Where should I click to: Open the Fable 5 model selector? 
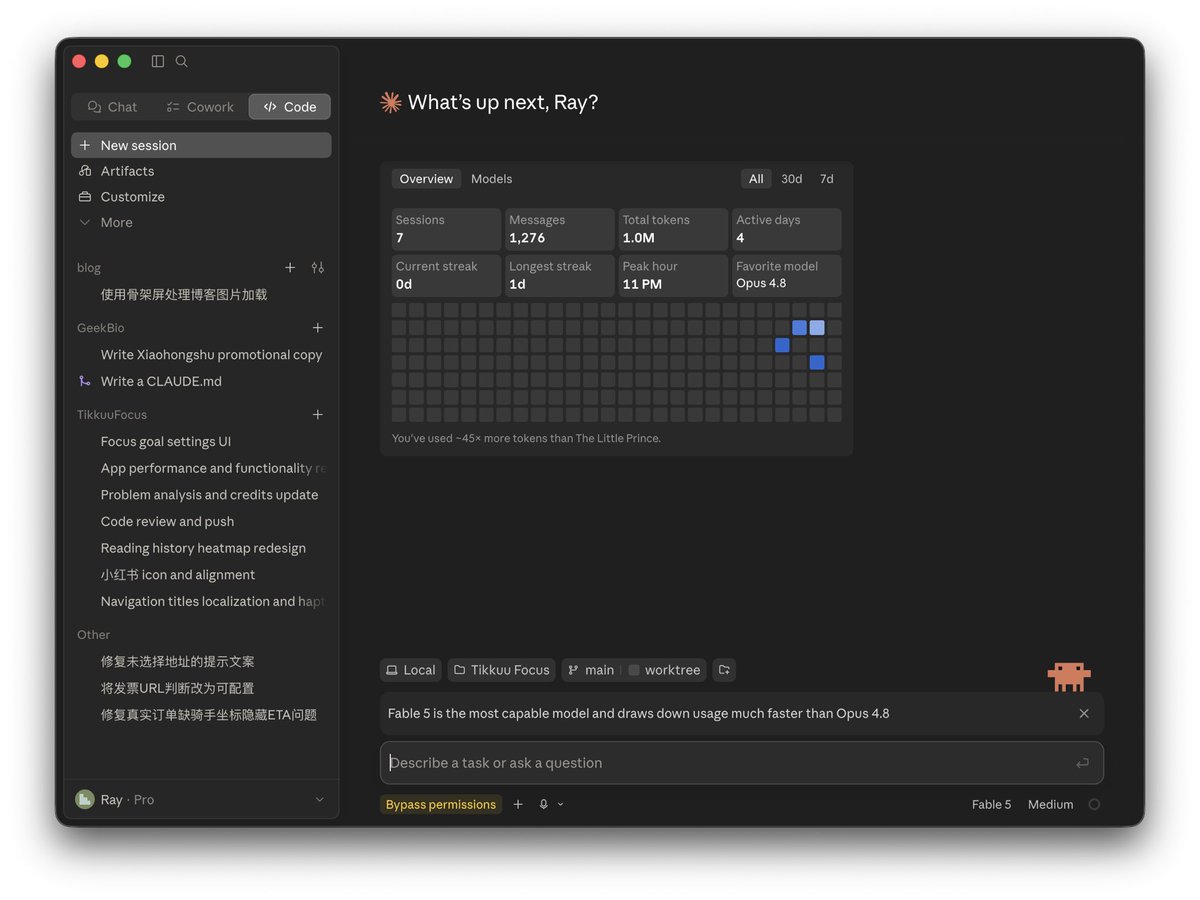coord(991,805)
